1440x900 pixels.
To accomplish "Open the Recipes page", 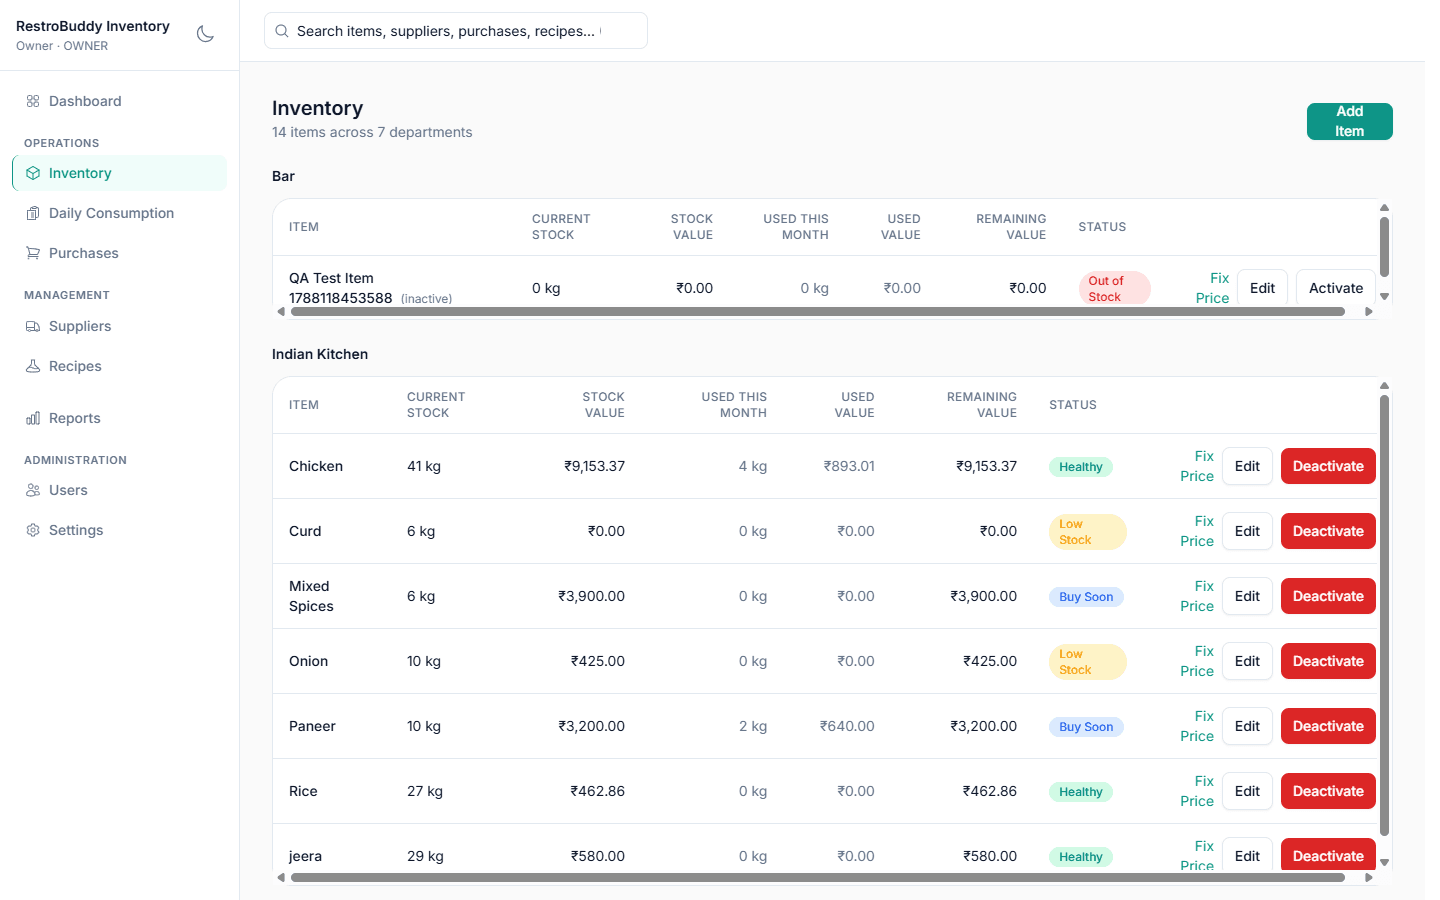I will click(120, 366).
